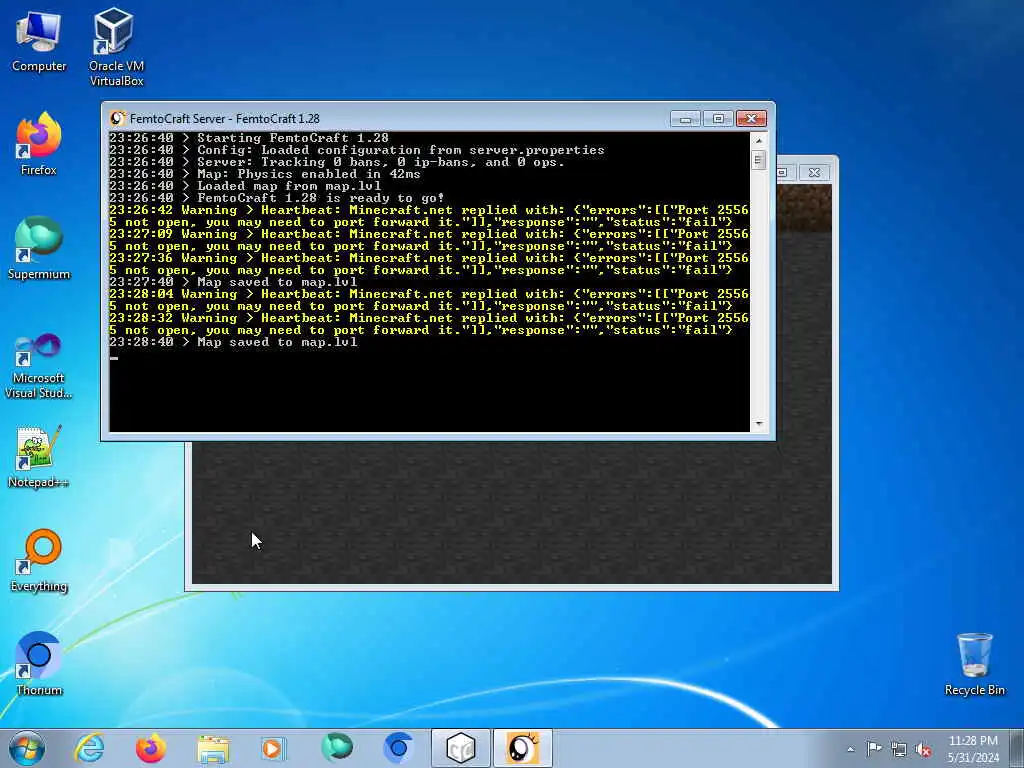This screenshot has height=768, width=1024.
Task: Click the 23:26:42 heartbeat warning
Action: 428,216
